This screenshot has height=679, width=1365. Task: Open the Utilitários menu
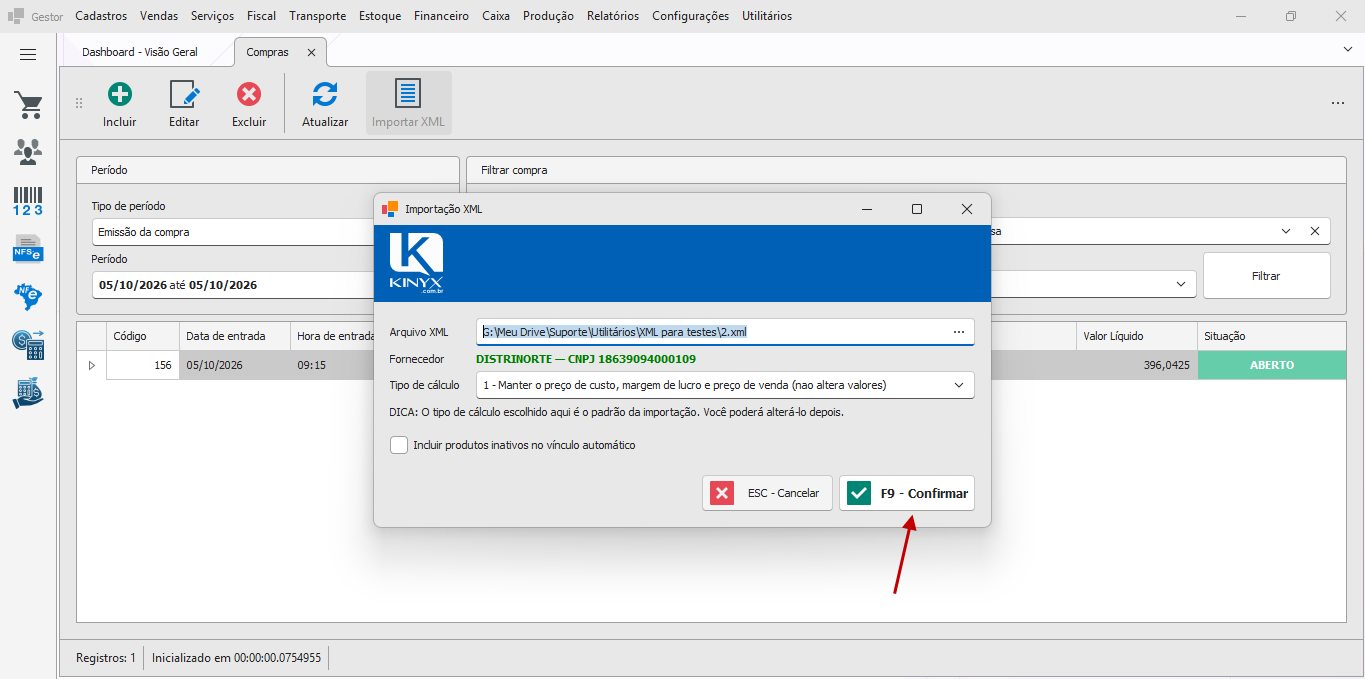tap(767, 16)
